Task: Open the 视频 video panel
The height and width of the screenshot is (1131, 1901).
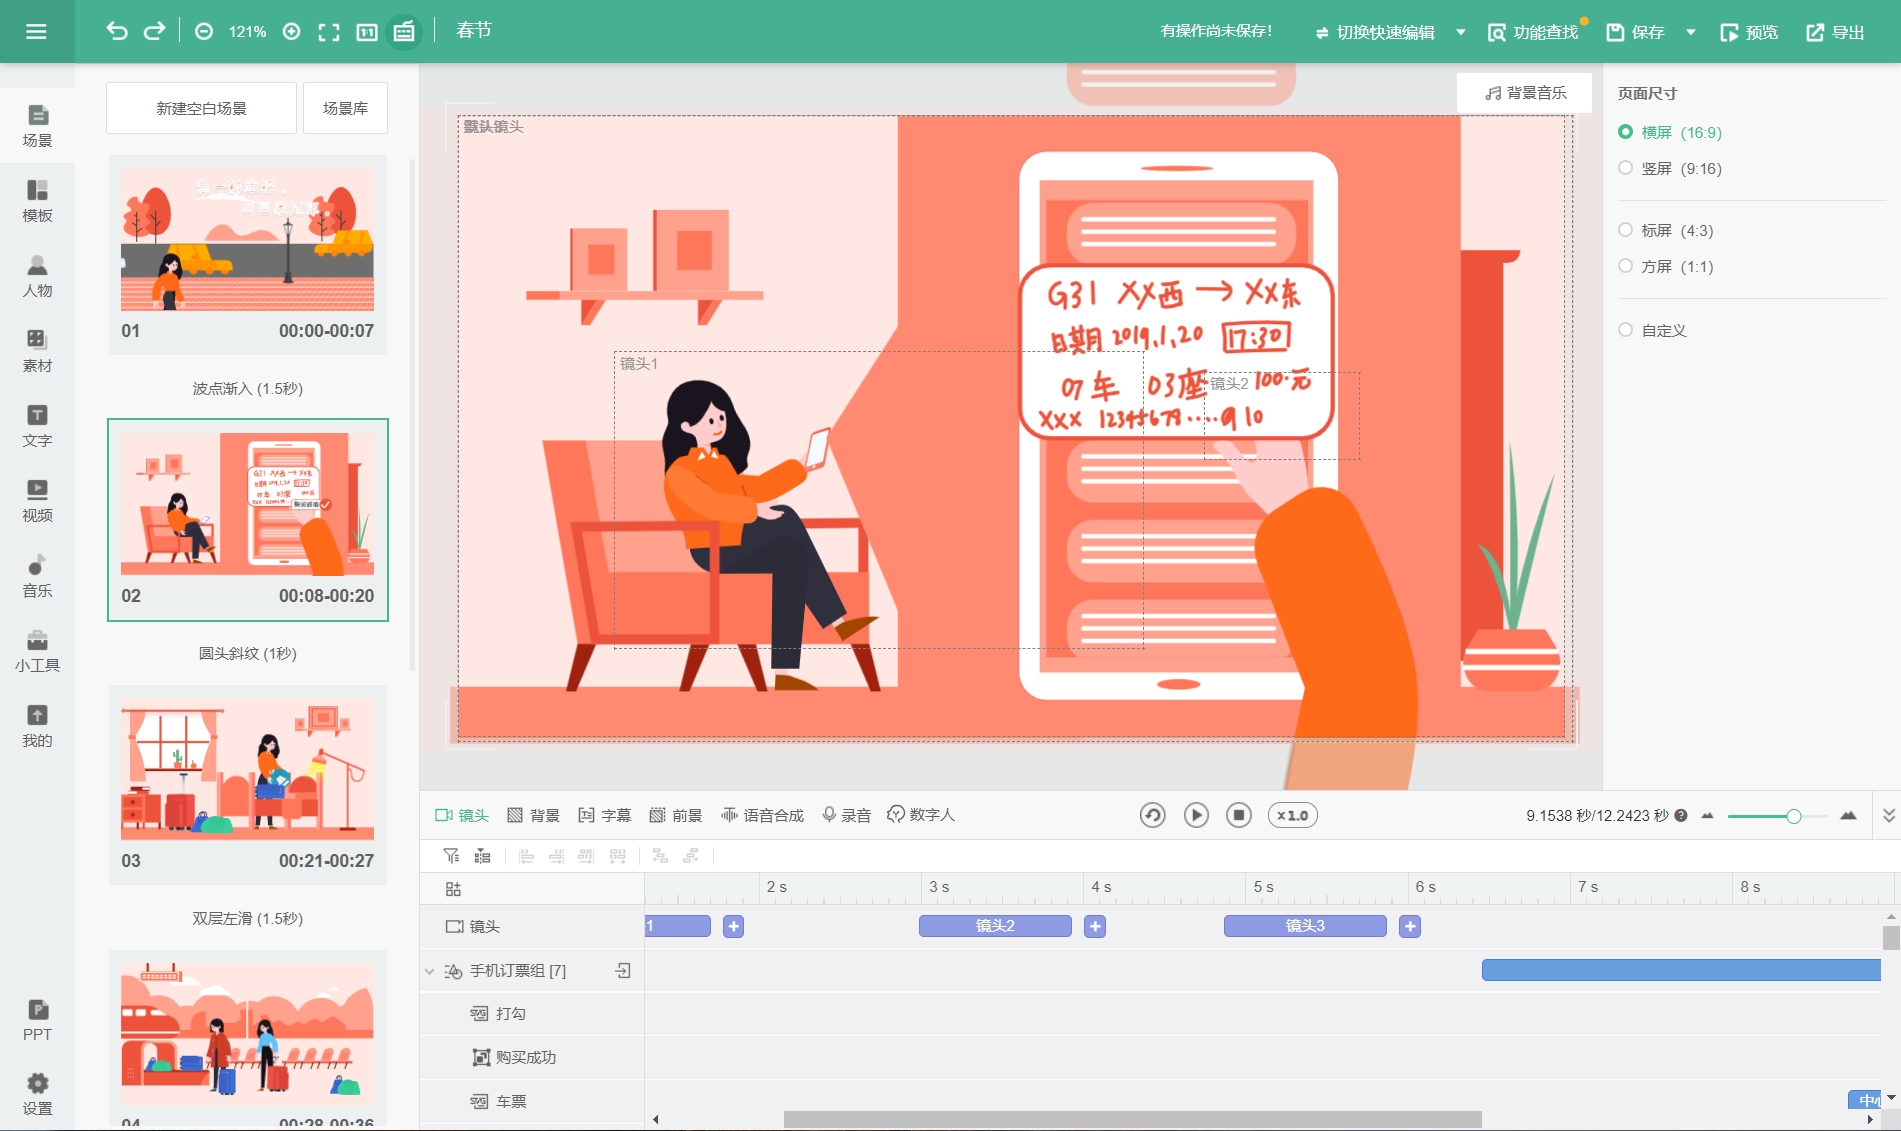Action: tap(37, 501)
